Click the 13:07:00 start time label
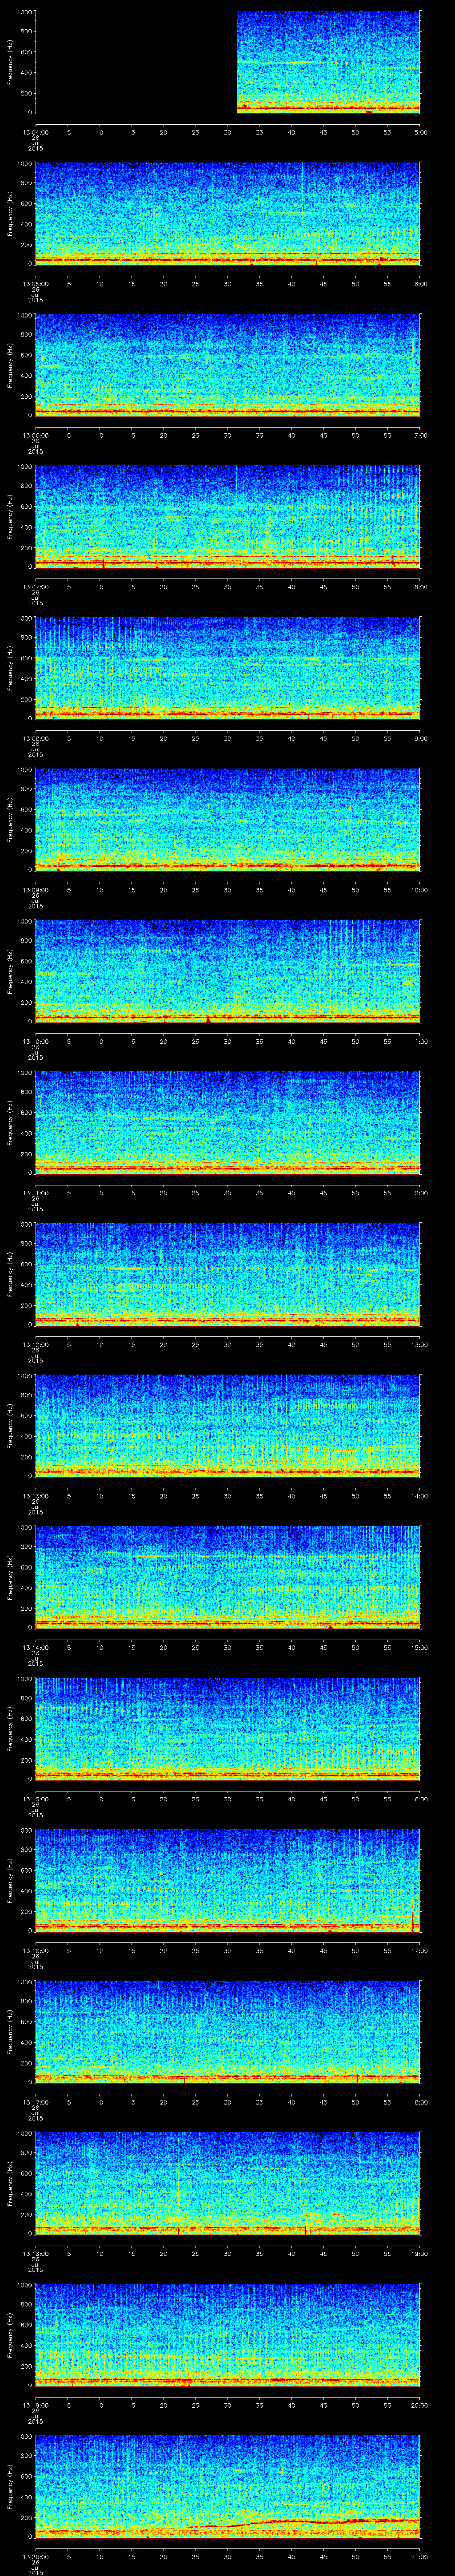 [35, 587]
